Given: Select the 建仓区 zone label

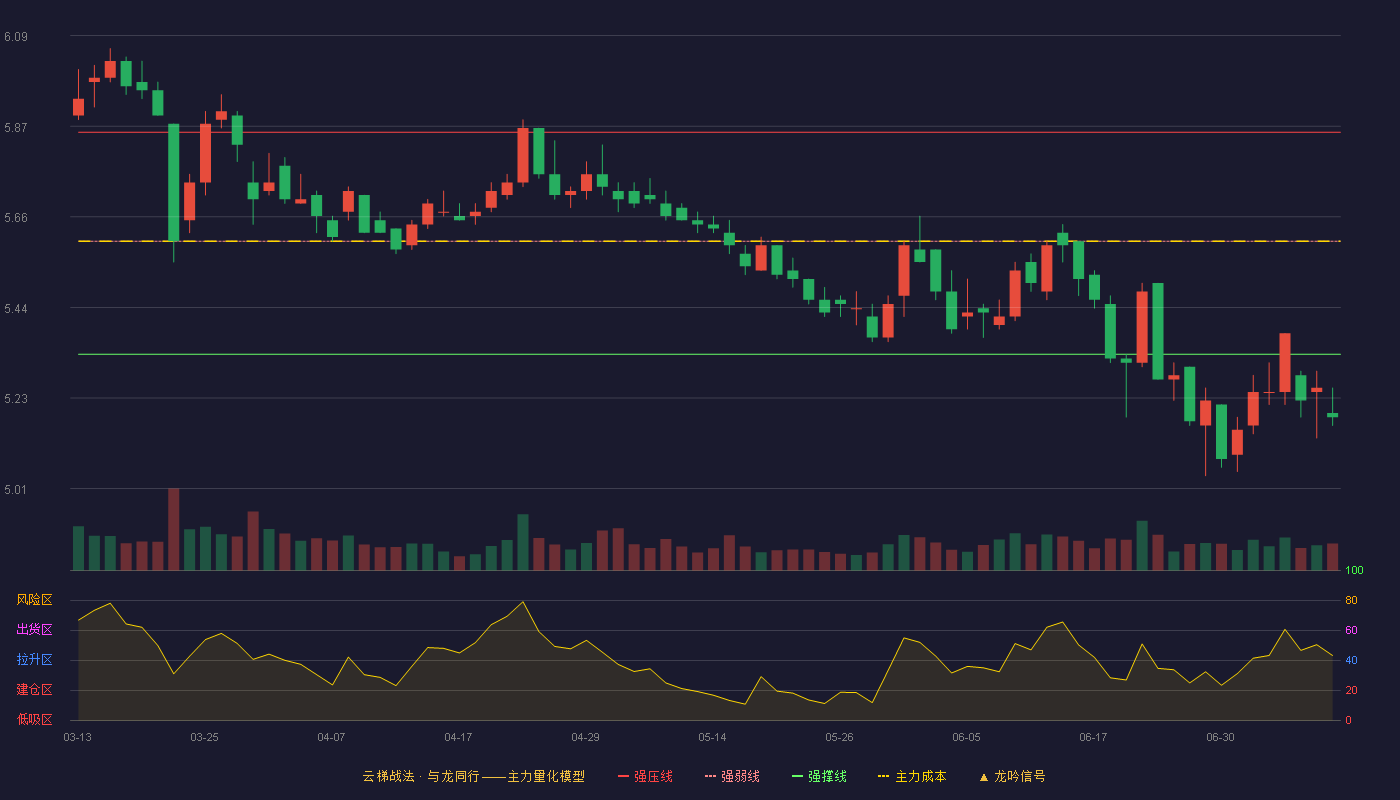Looking at the screenshot, I should [x=34, y=690].
